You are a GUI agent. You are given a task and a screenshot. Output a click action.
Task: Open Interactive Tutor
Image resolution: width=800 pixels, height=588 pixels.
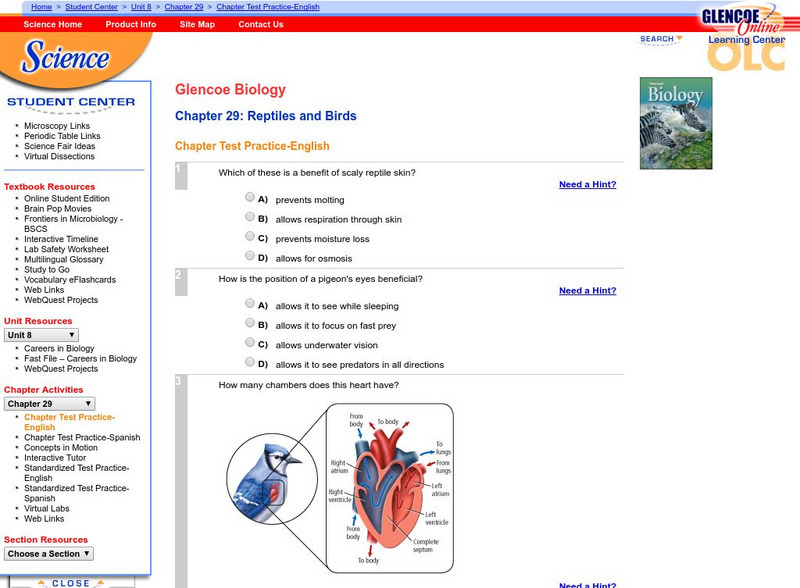[55, 458]
